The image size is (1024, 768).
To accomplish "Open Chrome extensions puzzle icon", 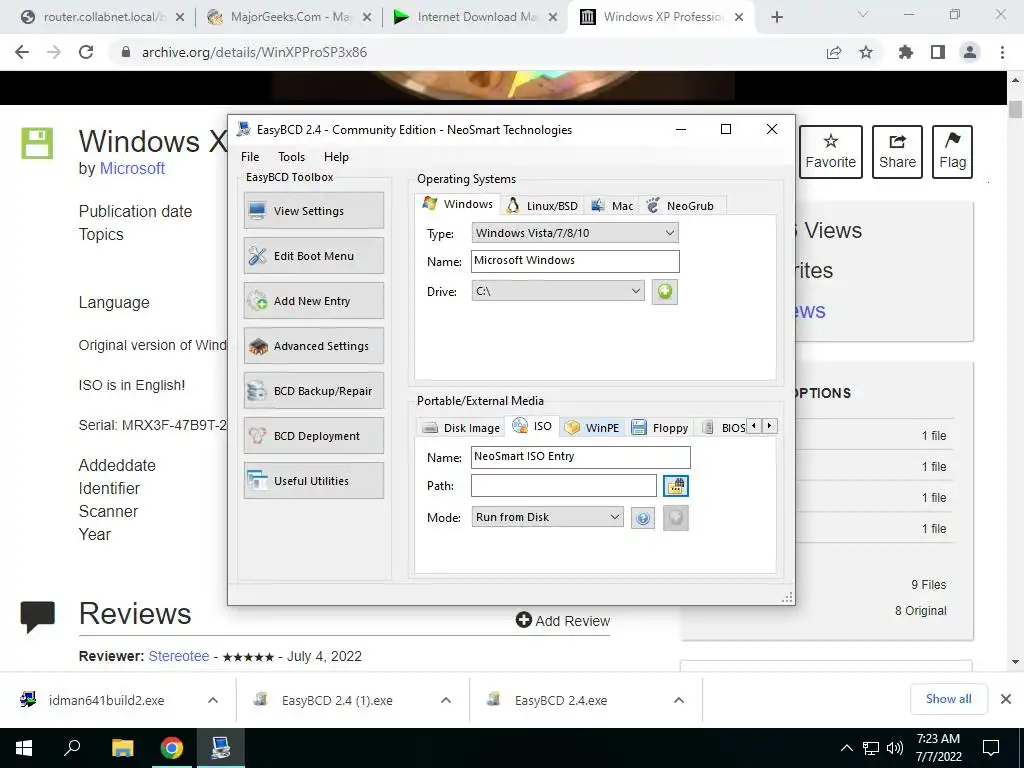I will [x=906, y=52].
